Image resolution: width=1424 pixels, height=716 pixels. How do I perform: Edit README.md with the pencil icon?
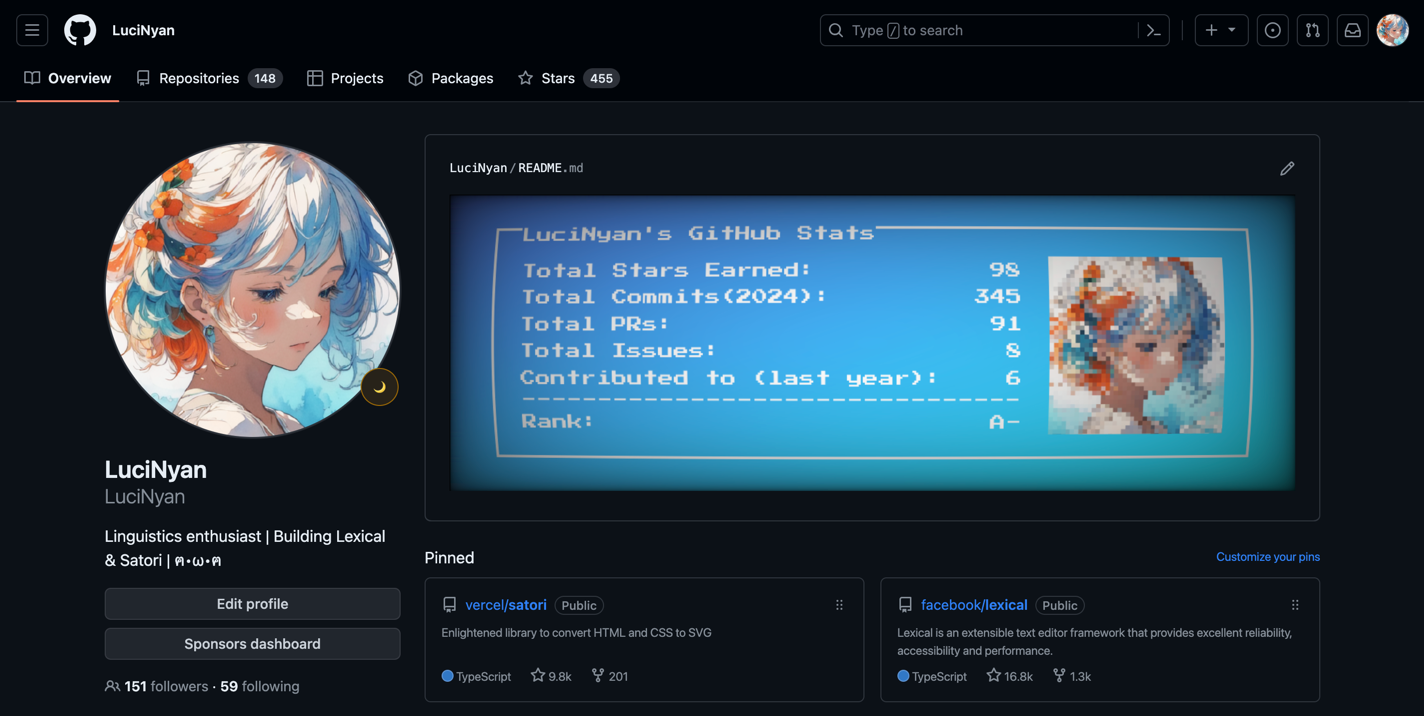click(x=1287, y=168)
